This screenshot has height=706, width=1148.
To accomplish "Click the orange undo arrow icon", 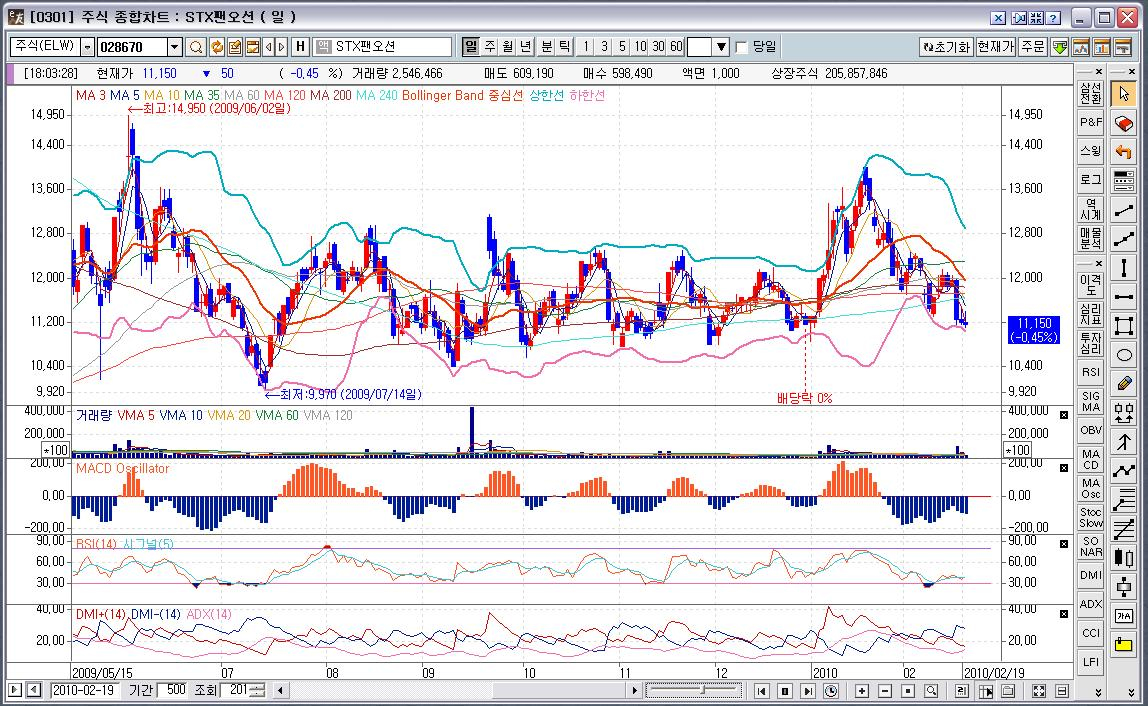I will (1124, 152).
